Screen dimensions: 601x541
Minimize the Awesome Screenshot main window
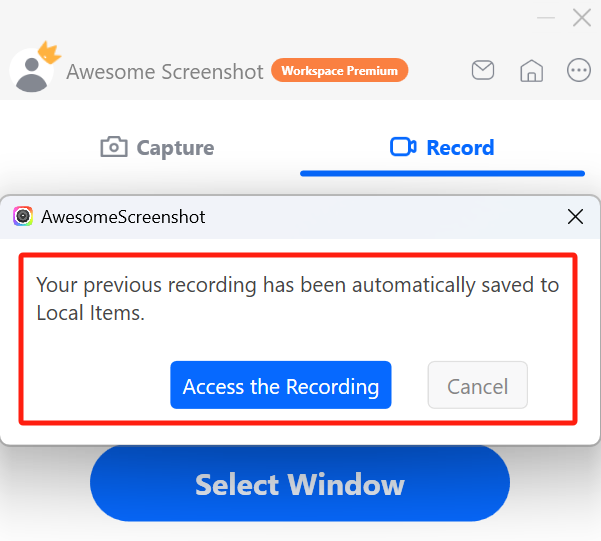[x=545, y=17]
